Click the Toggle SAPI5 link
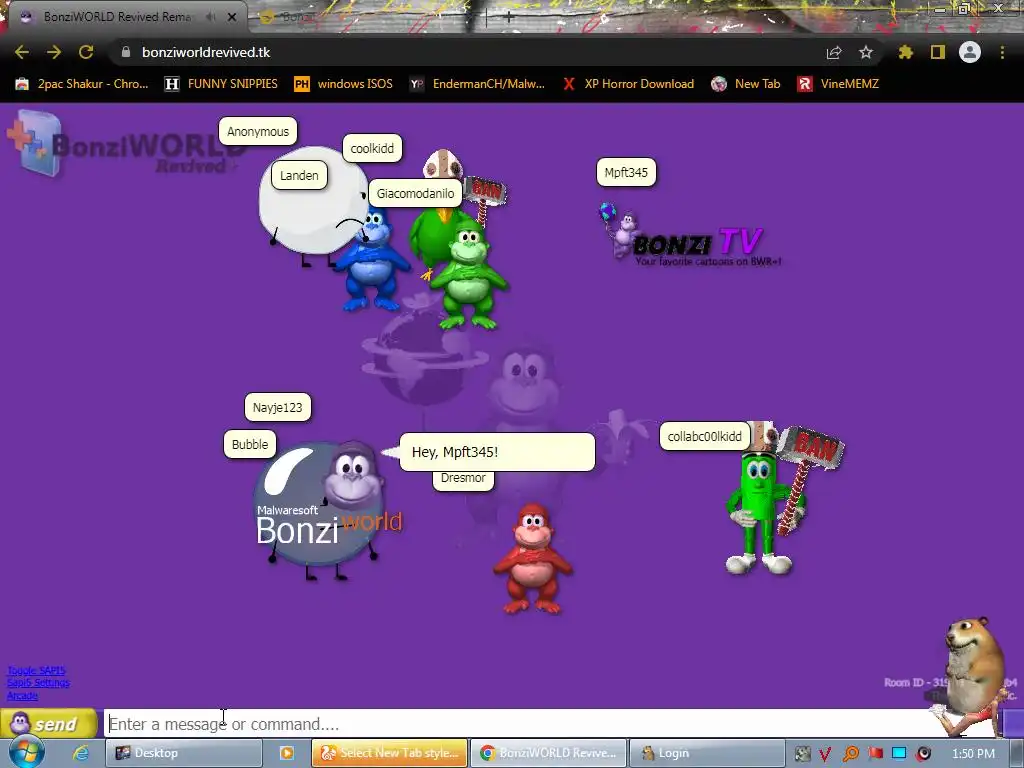Image resolution: width=1024 pixels, height=768 pixels. (x=37, y=670)
